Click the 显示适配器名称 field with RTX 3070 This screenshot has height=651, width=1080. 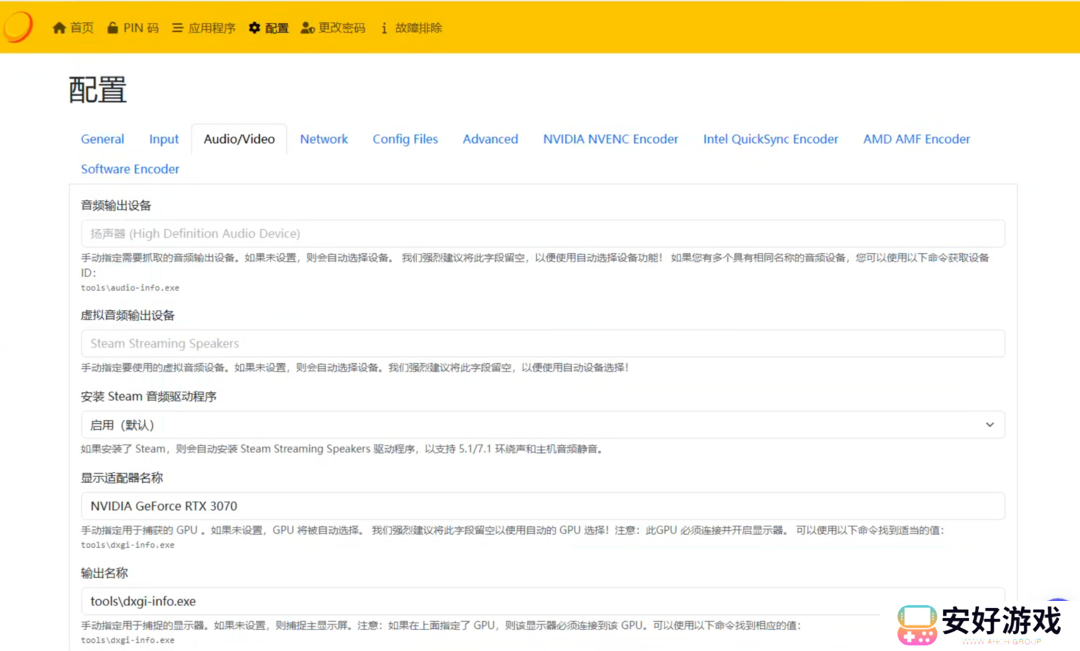542,506
